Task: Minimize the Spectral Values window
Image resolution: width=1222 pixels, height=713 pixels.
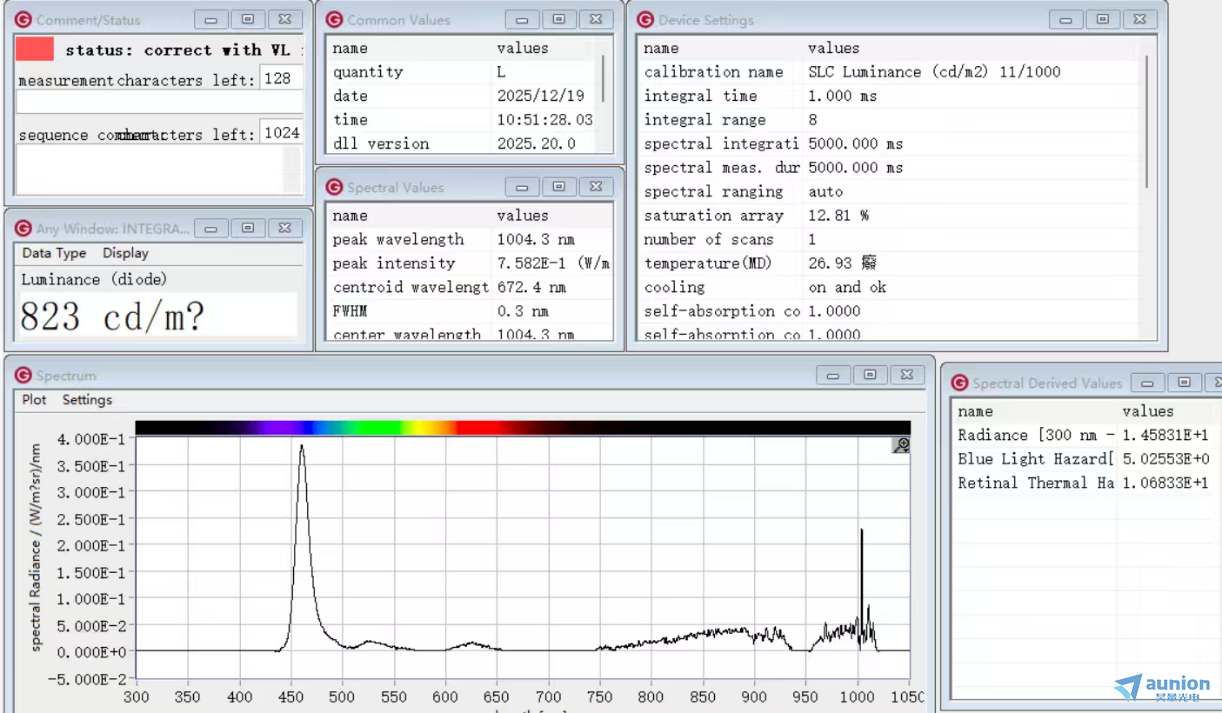Action: click(522, 187)
